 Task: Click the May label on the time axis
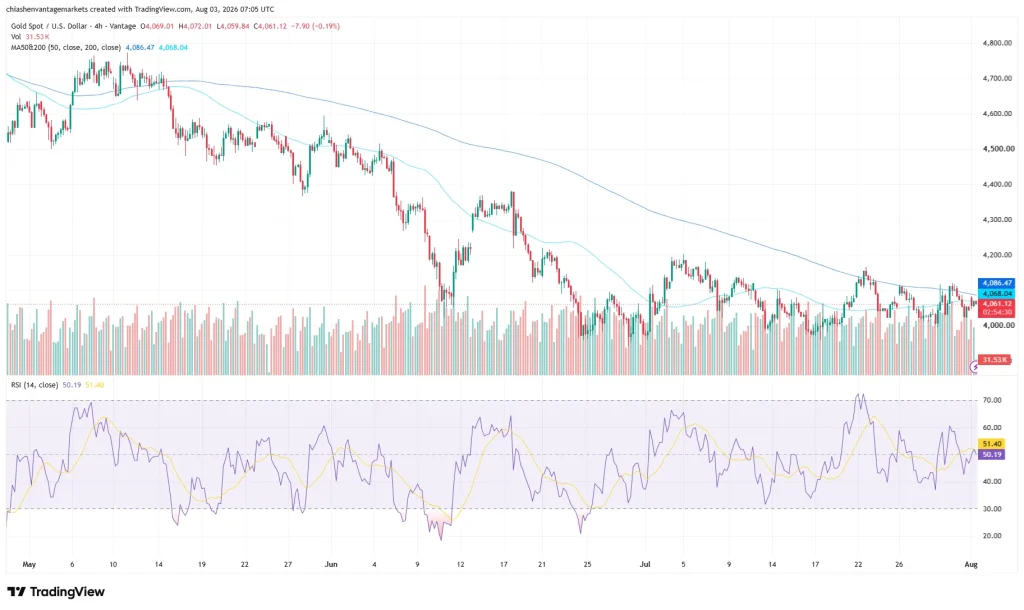29,564
